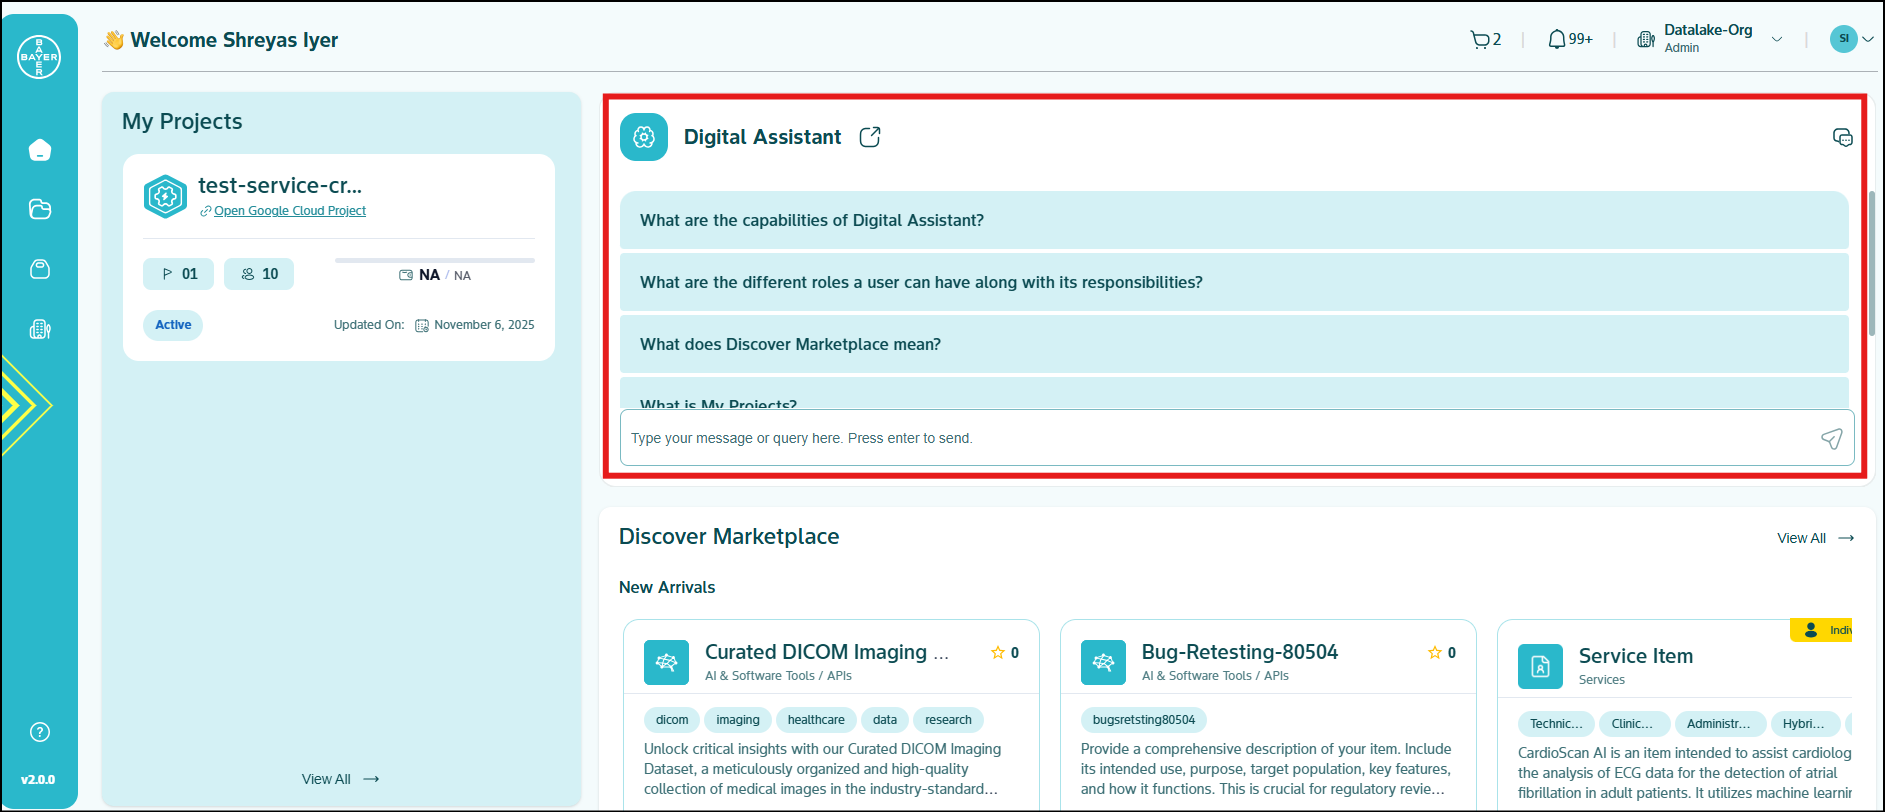Image resolution: width=1885 pixels, height=812 pixels.
Task: Star the Curated DICOM Imaging item
Action: tap(997, 653)
